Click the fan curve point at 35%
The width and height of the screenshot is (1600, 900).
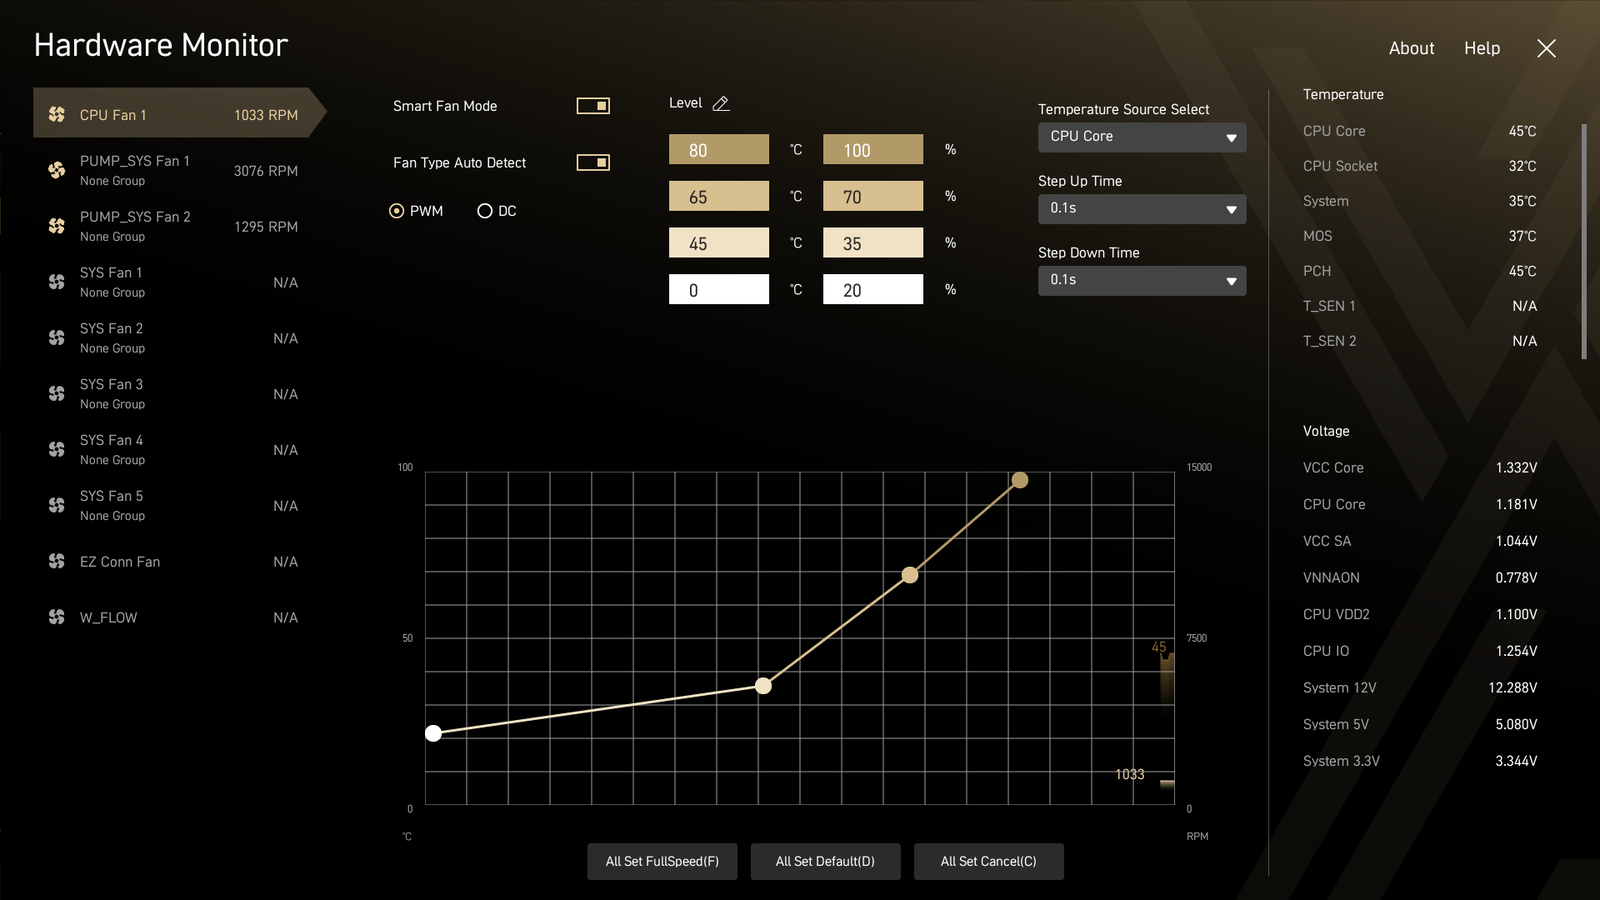click(x=763, y=686)
